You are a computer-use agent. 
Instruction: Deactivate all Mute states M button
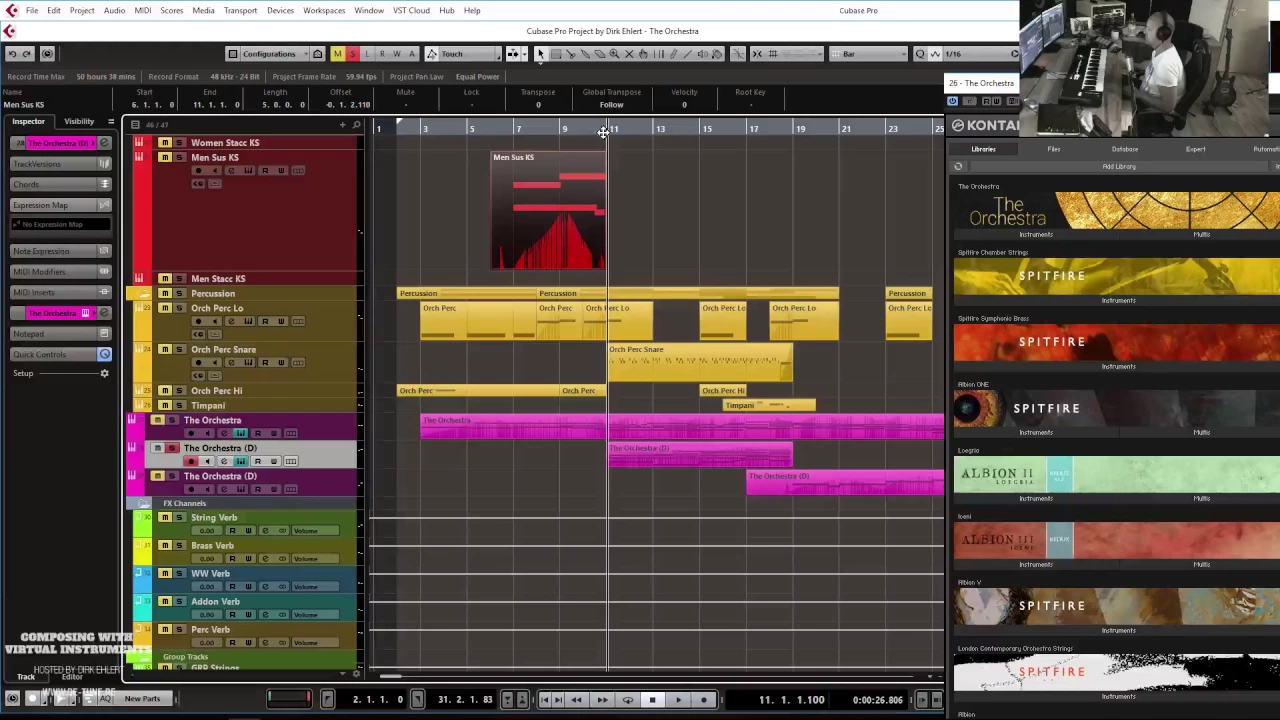point(337,54)
